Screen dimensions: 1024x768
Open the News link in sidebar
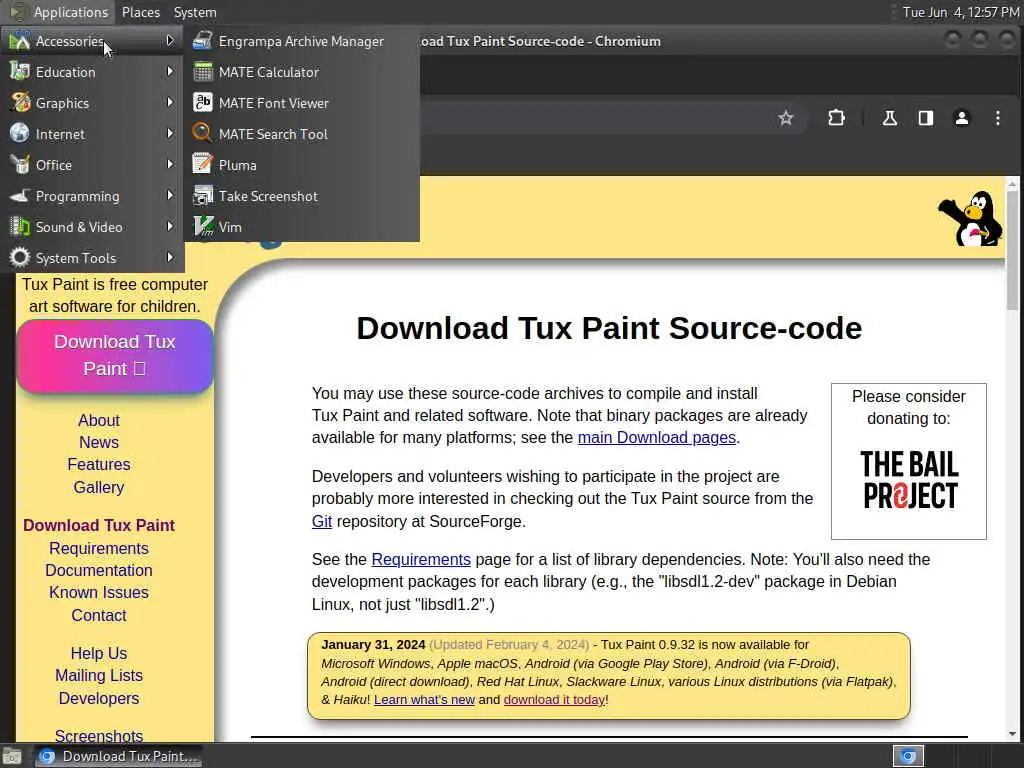(x=99, y=443)
